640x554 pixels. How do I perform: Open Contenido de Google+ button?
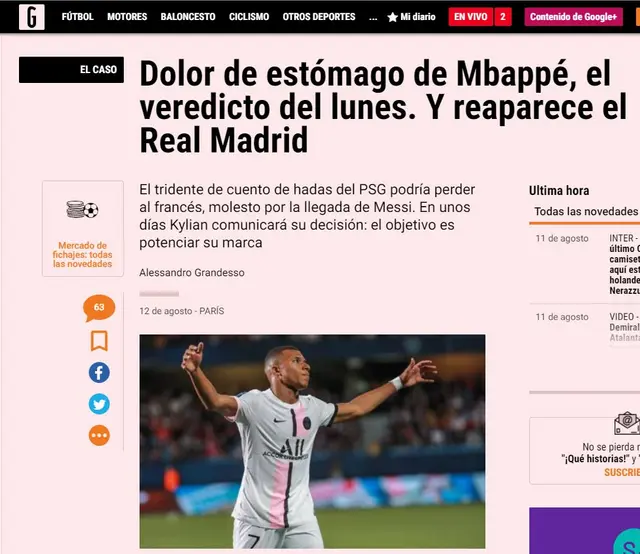pyautogui.click(x=573, y=17)
